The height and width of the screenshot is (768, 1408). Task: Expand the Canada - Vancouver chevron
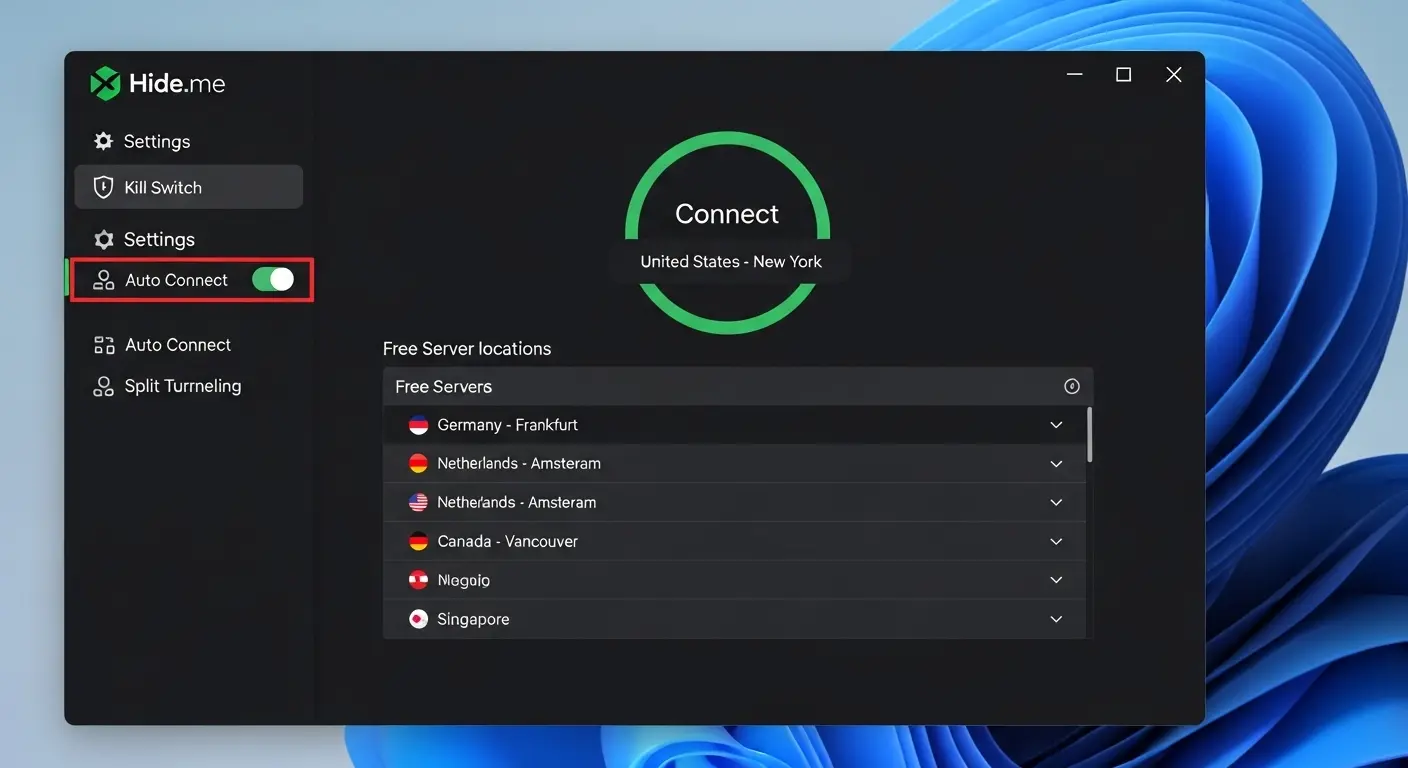pos(1056,541)
